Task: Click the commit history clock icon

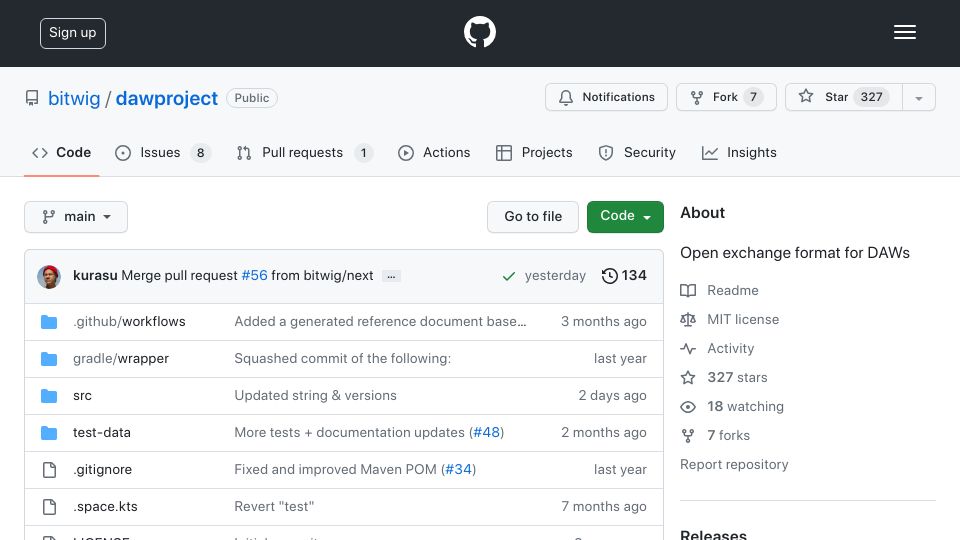Action: (609, 276)
